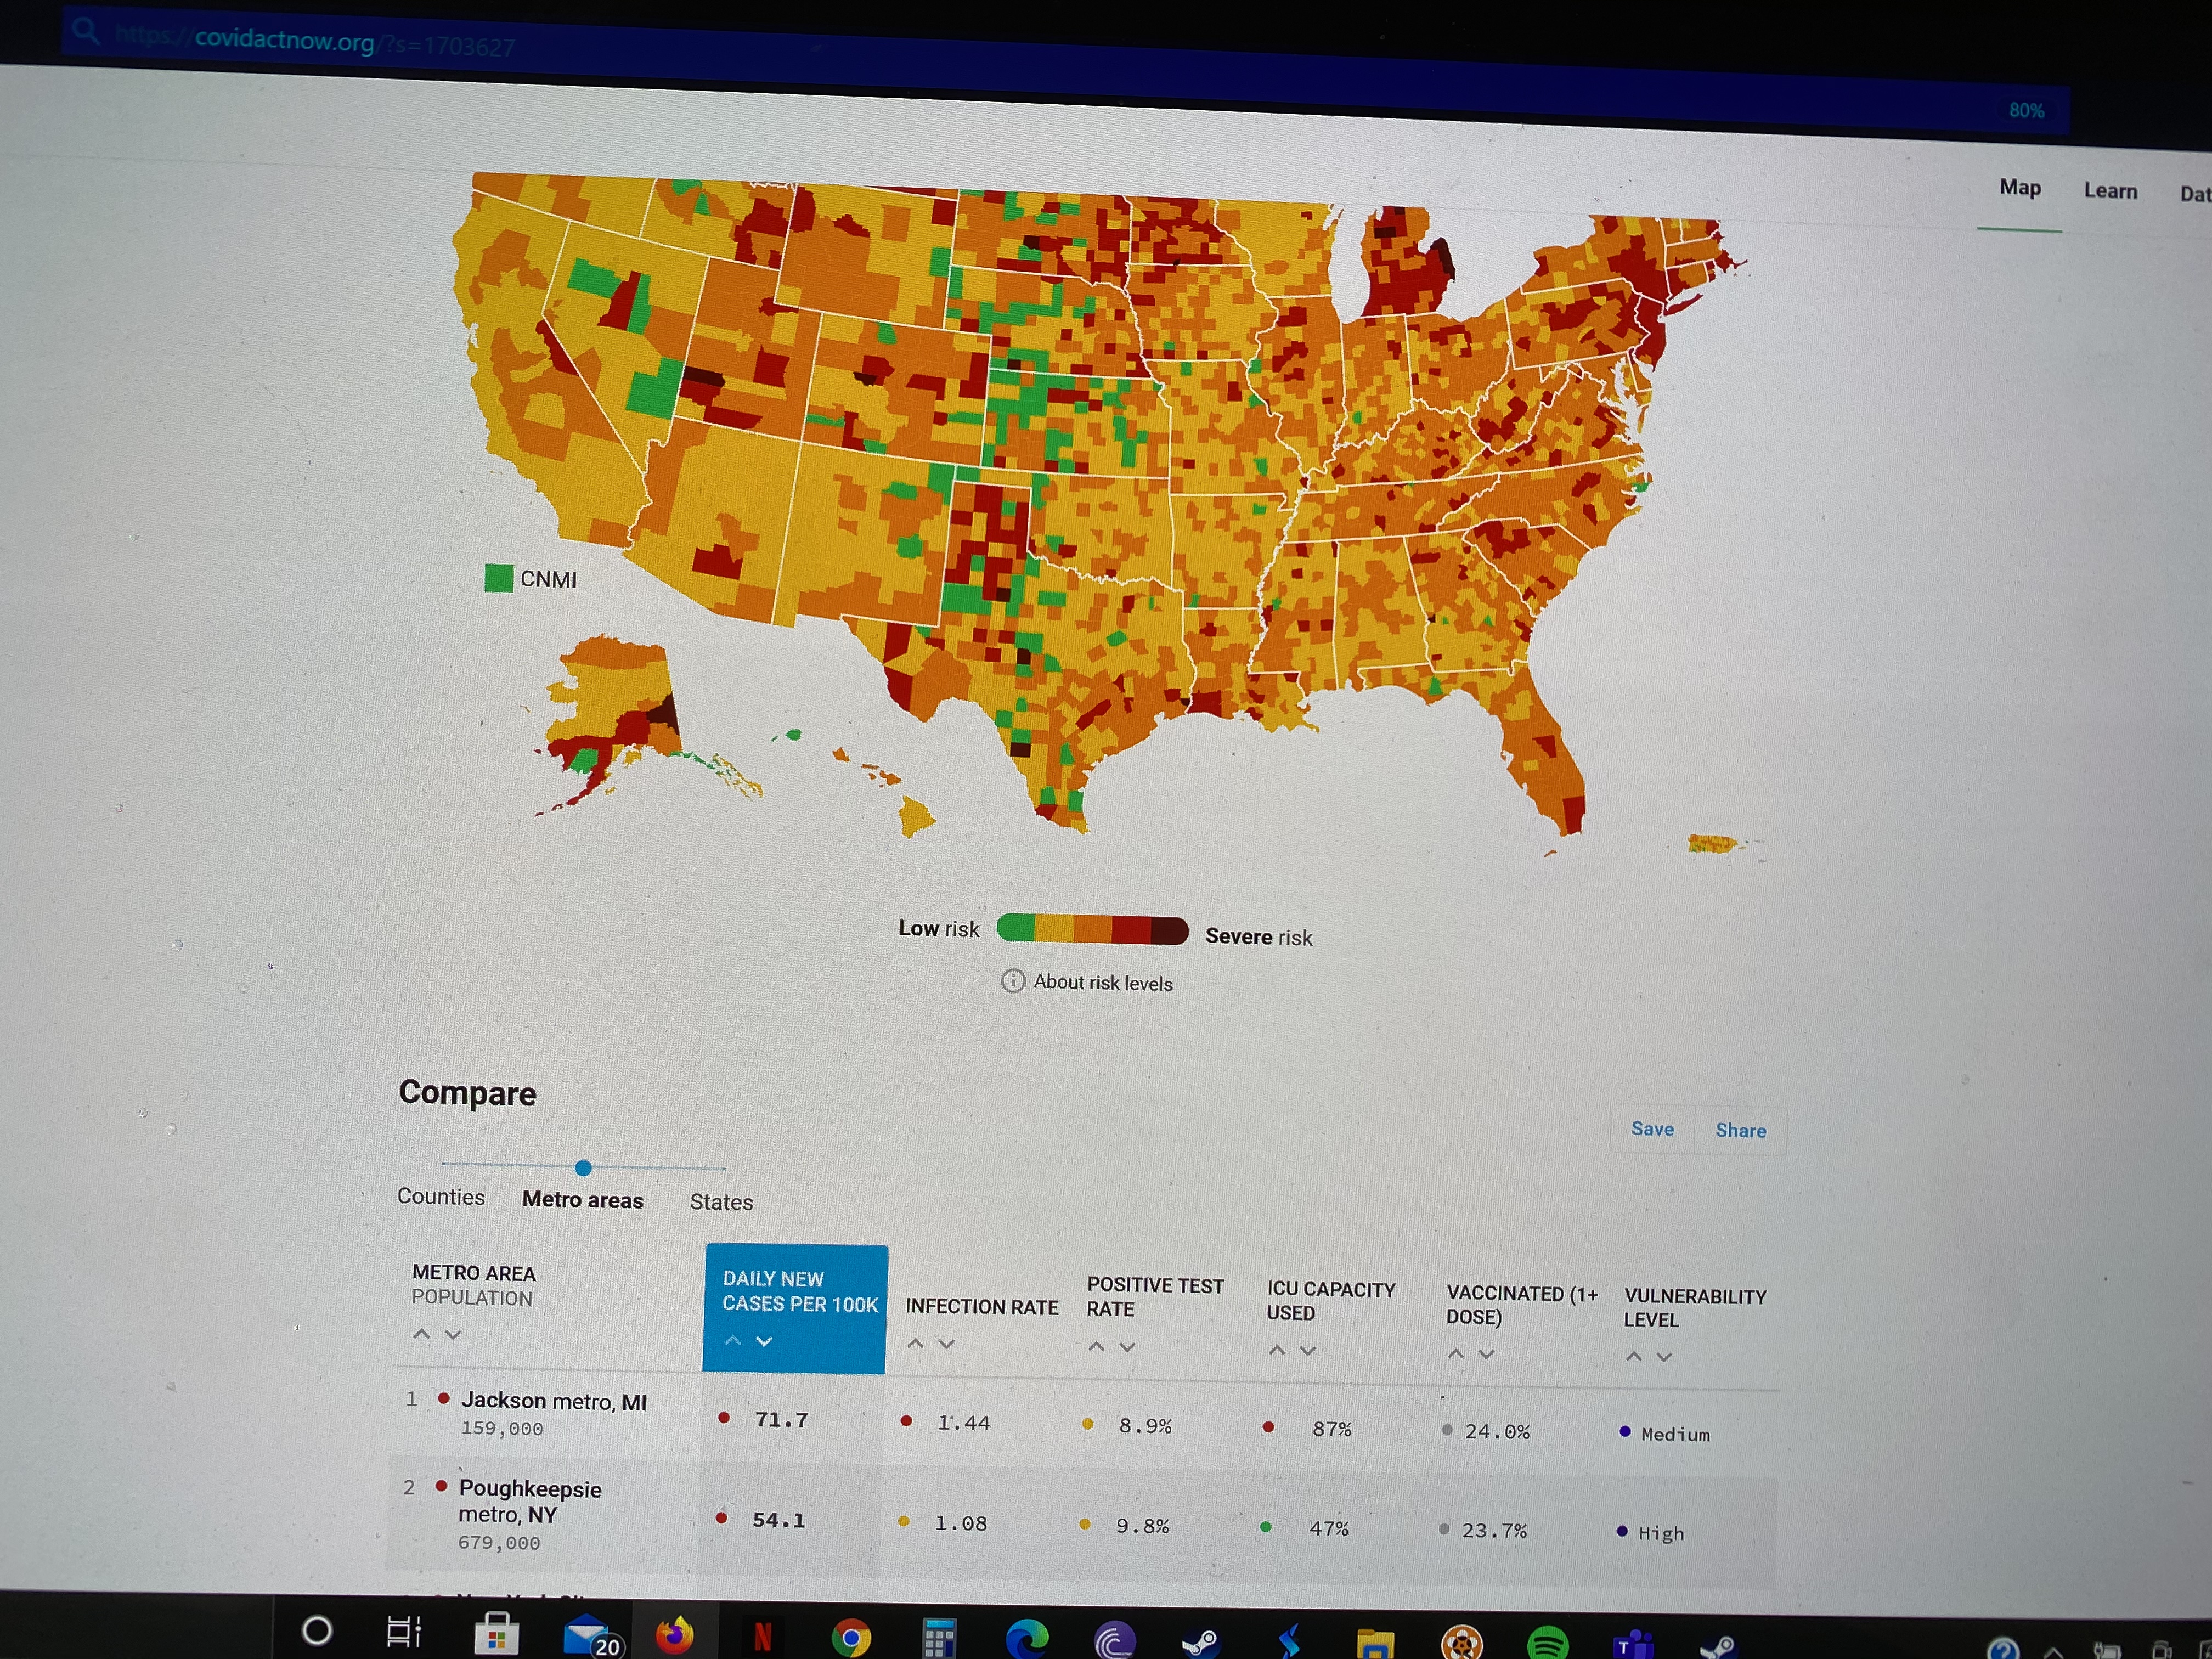The height and width of the screenshot is (1659, 2212).
Task: Select Metro areas comparison option
Action: (x=582, y=1200)
